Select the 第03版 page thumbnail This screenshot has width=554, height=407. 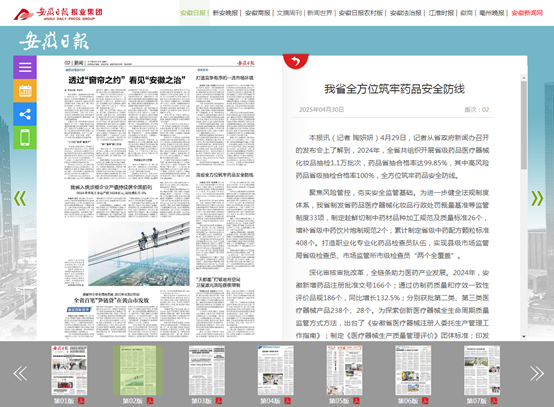[x=207, y=370]
